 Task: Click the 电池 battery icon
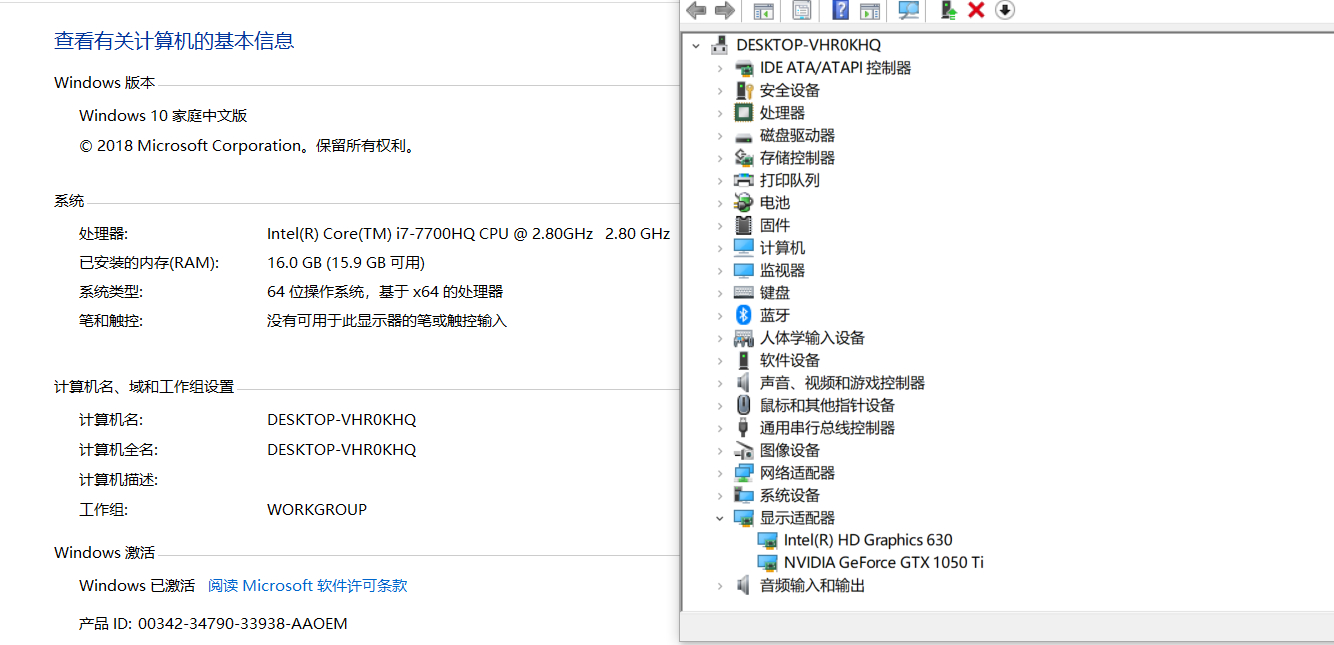click(x=743, y=203)
